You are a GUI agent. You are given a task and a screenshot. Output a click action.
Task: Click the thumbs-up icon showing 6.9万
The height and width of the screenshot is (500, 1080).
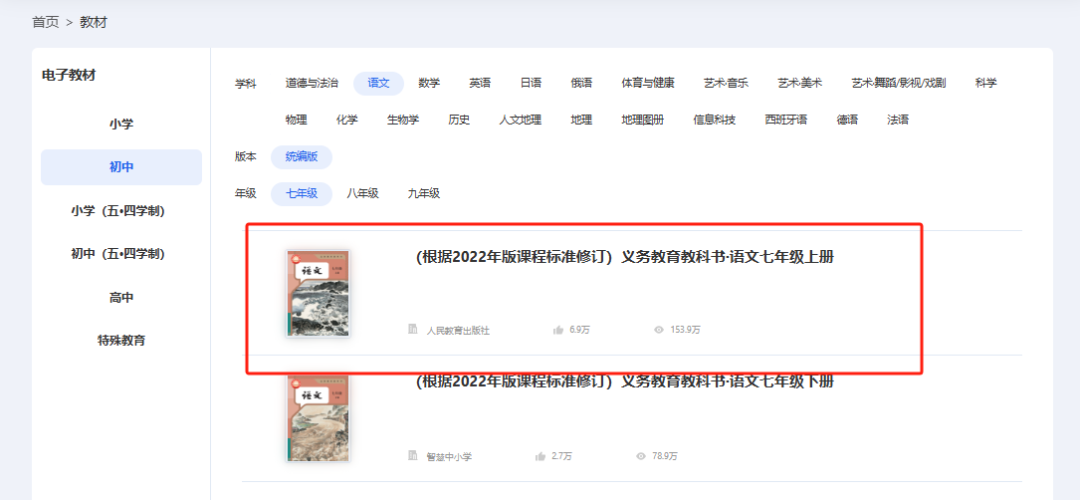[x=559, y=330]
